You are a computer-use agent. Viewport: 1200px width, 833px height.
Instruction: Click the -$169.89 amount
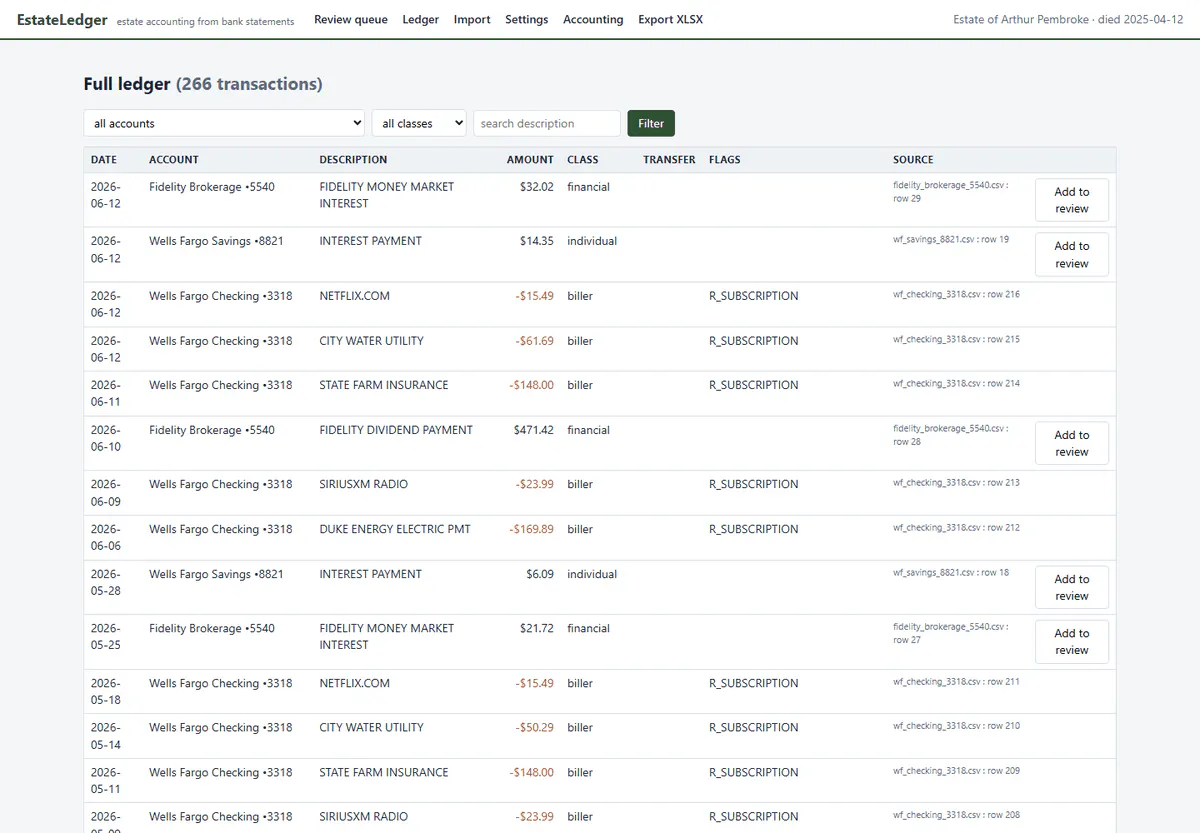tap(531, 529)
